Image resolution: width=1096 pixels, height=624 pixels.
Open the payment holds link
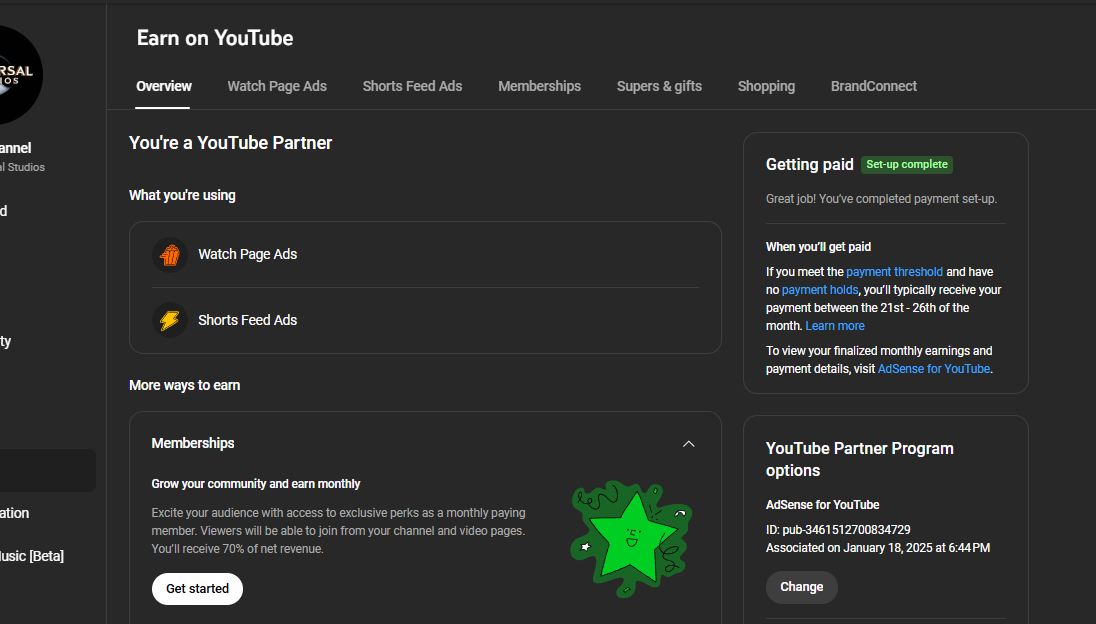[x=820, y=290]
